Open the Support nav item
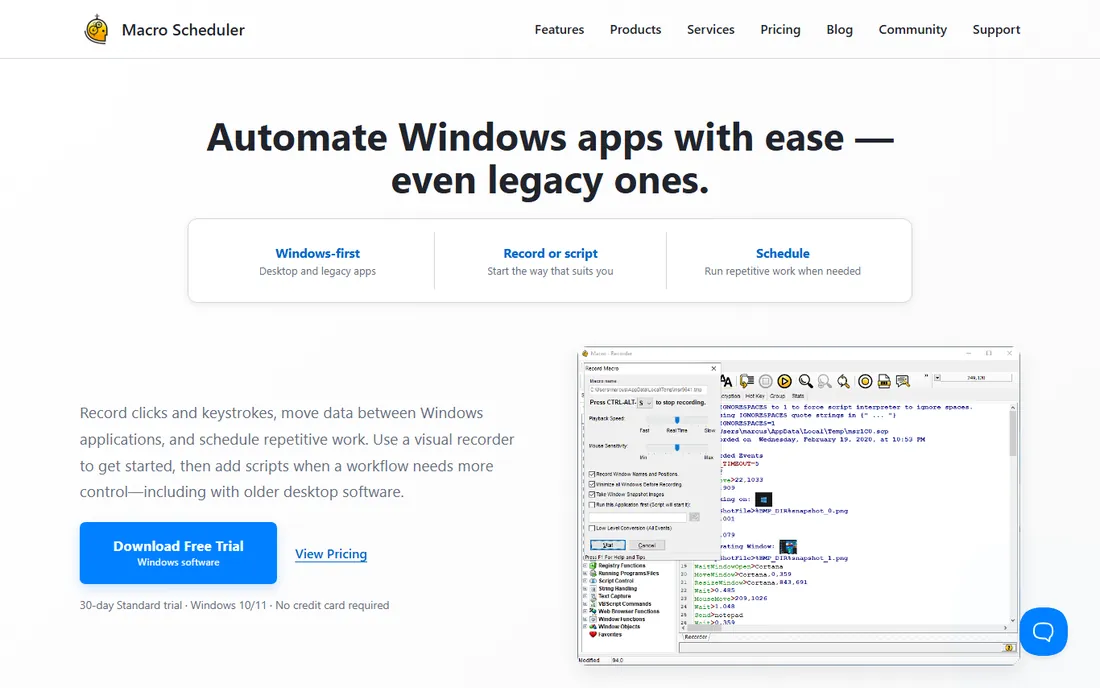The image size is (1100, 688). 996,29
